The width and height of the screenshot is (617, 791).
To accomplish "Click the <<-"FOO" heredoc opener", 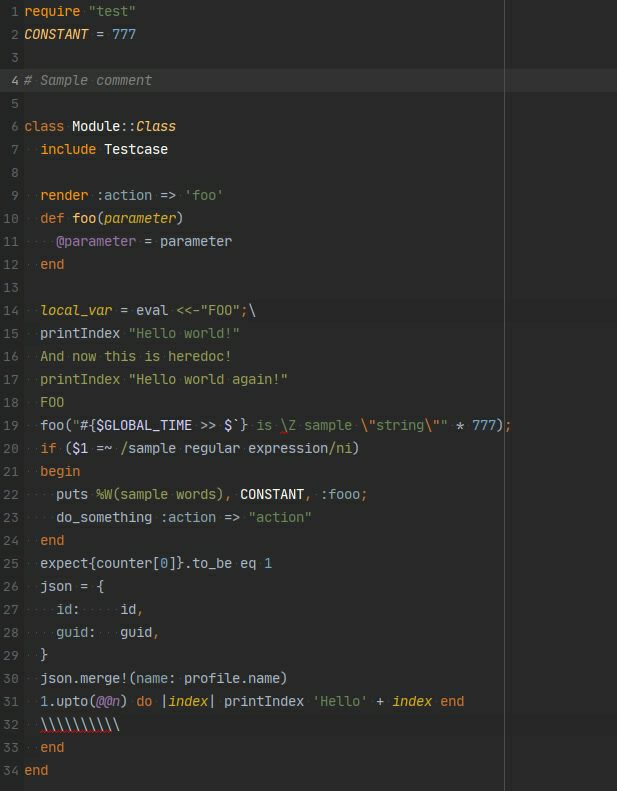I will coord(207,310).
